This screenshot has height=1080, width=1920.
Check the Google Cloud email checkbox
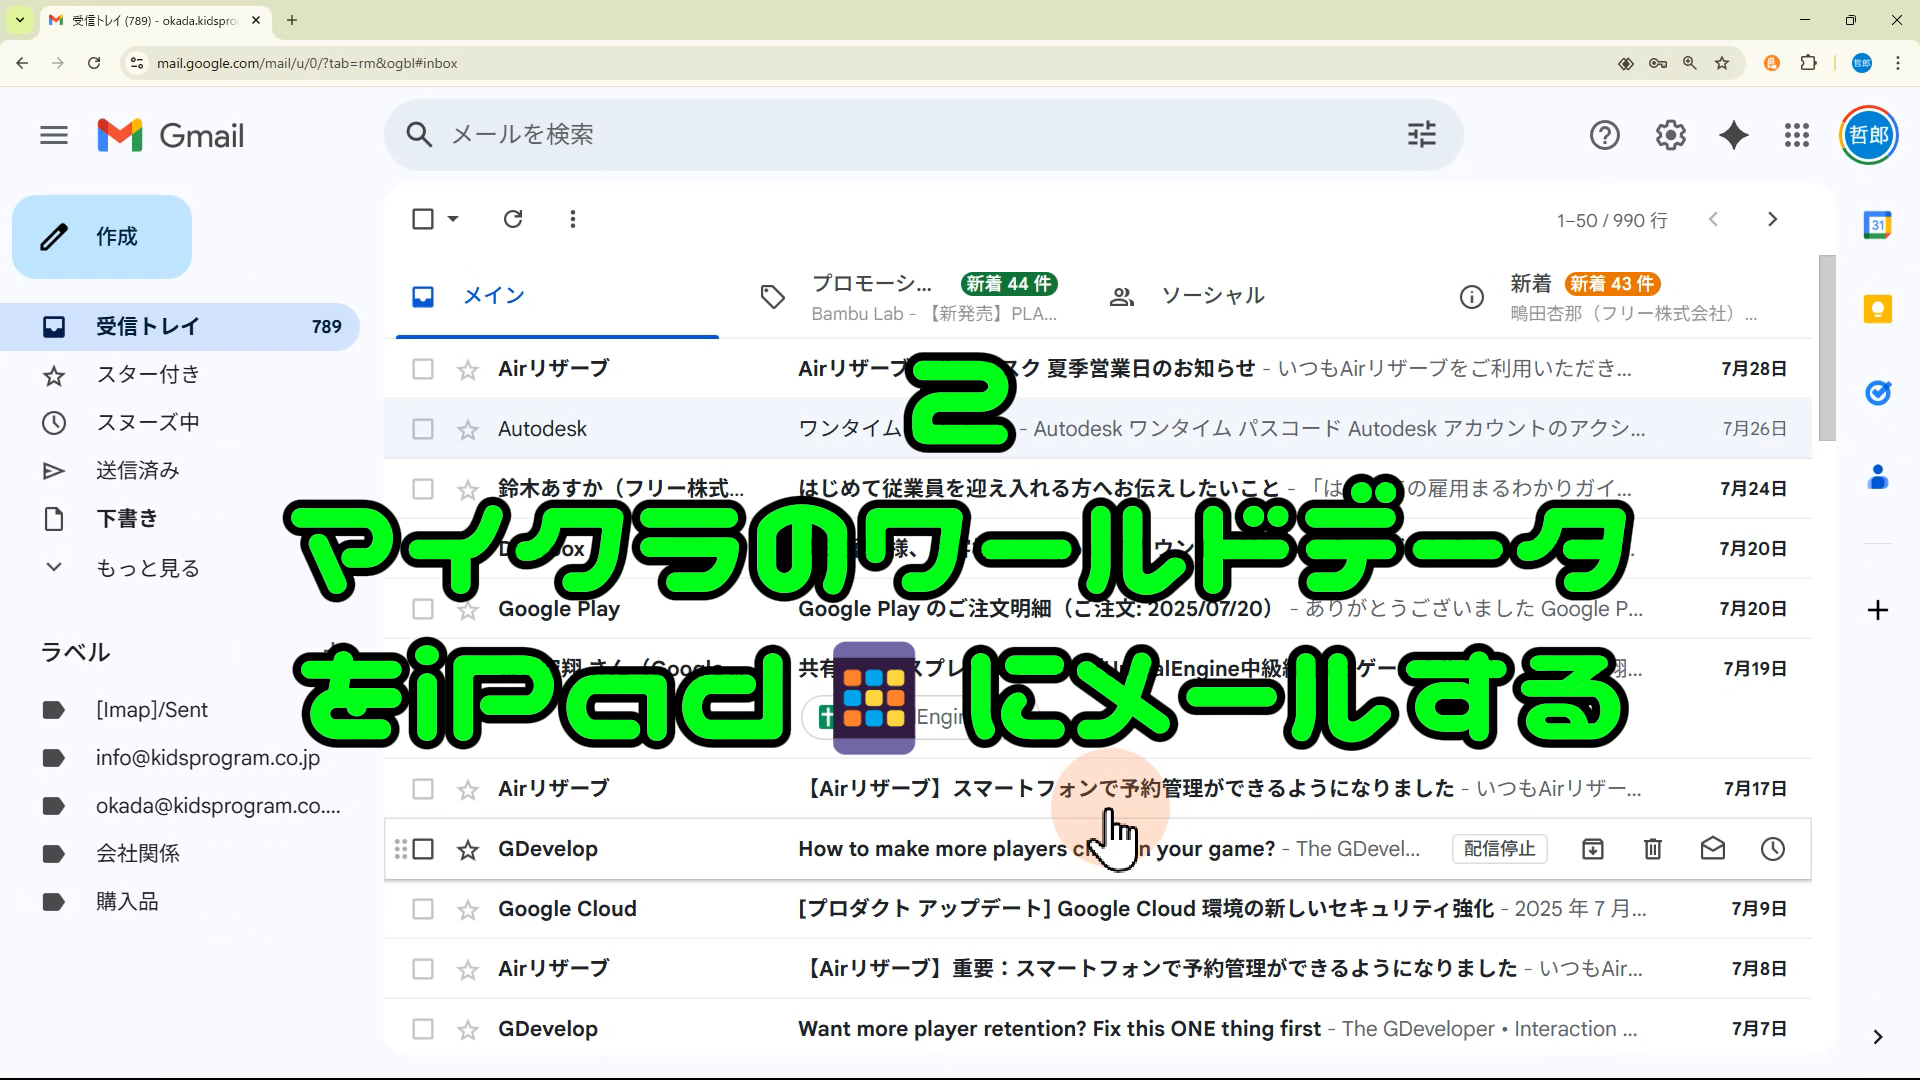pyautogui.click(x=423, y=909)
